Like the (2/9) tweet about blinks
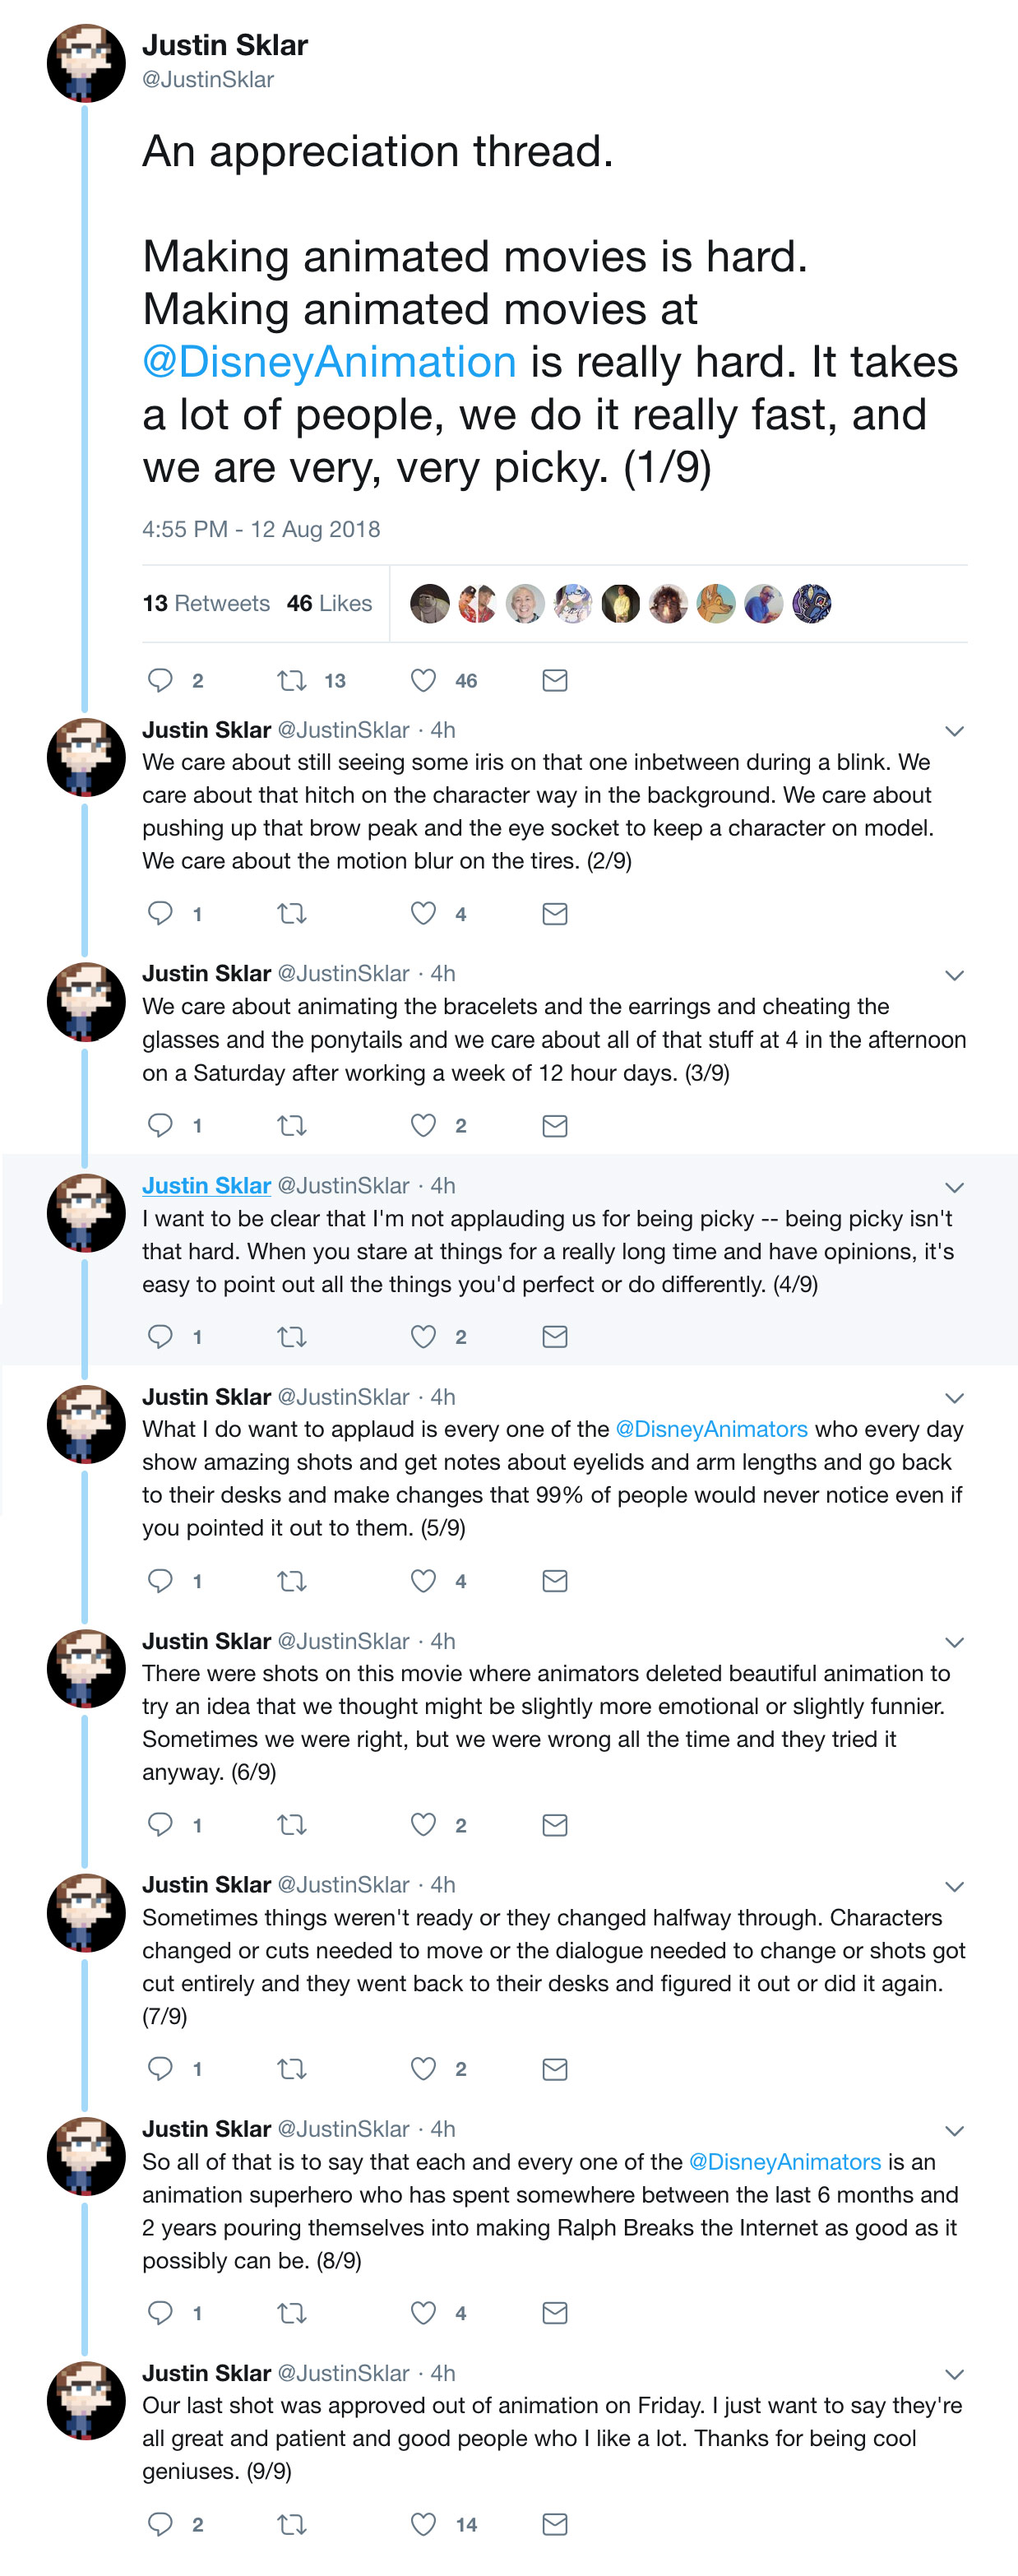Viewport: 1018px width, 2576px height. (424, 913)
